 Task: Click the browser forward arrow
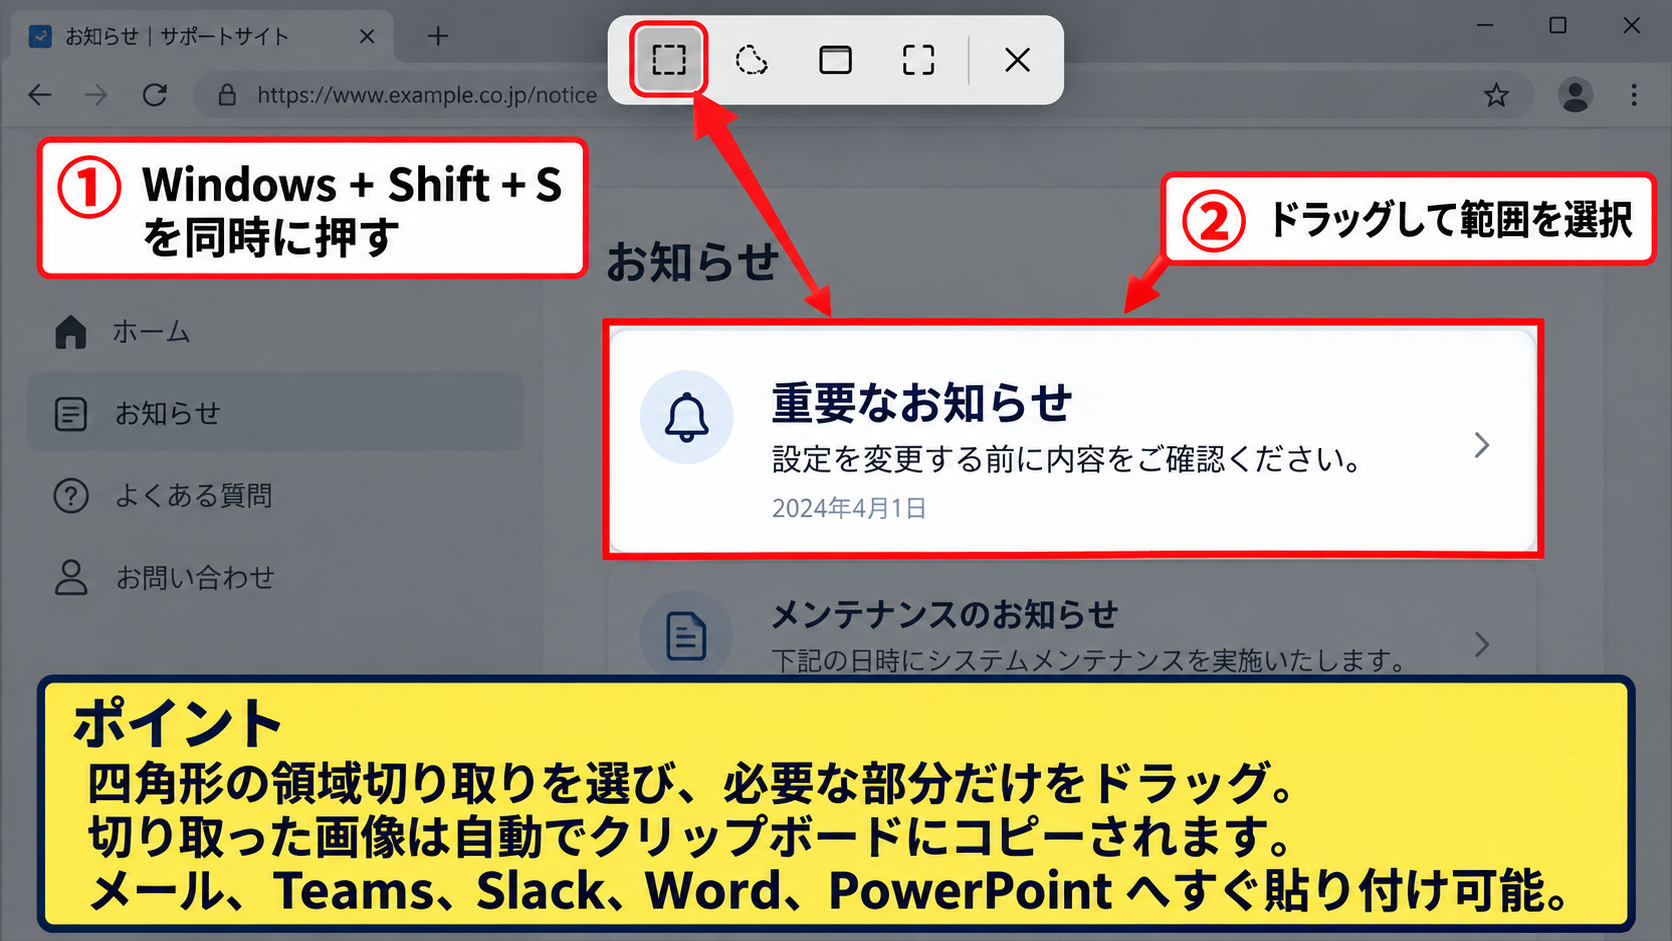(x=97, y=95)
